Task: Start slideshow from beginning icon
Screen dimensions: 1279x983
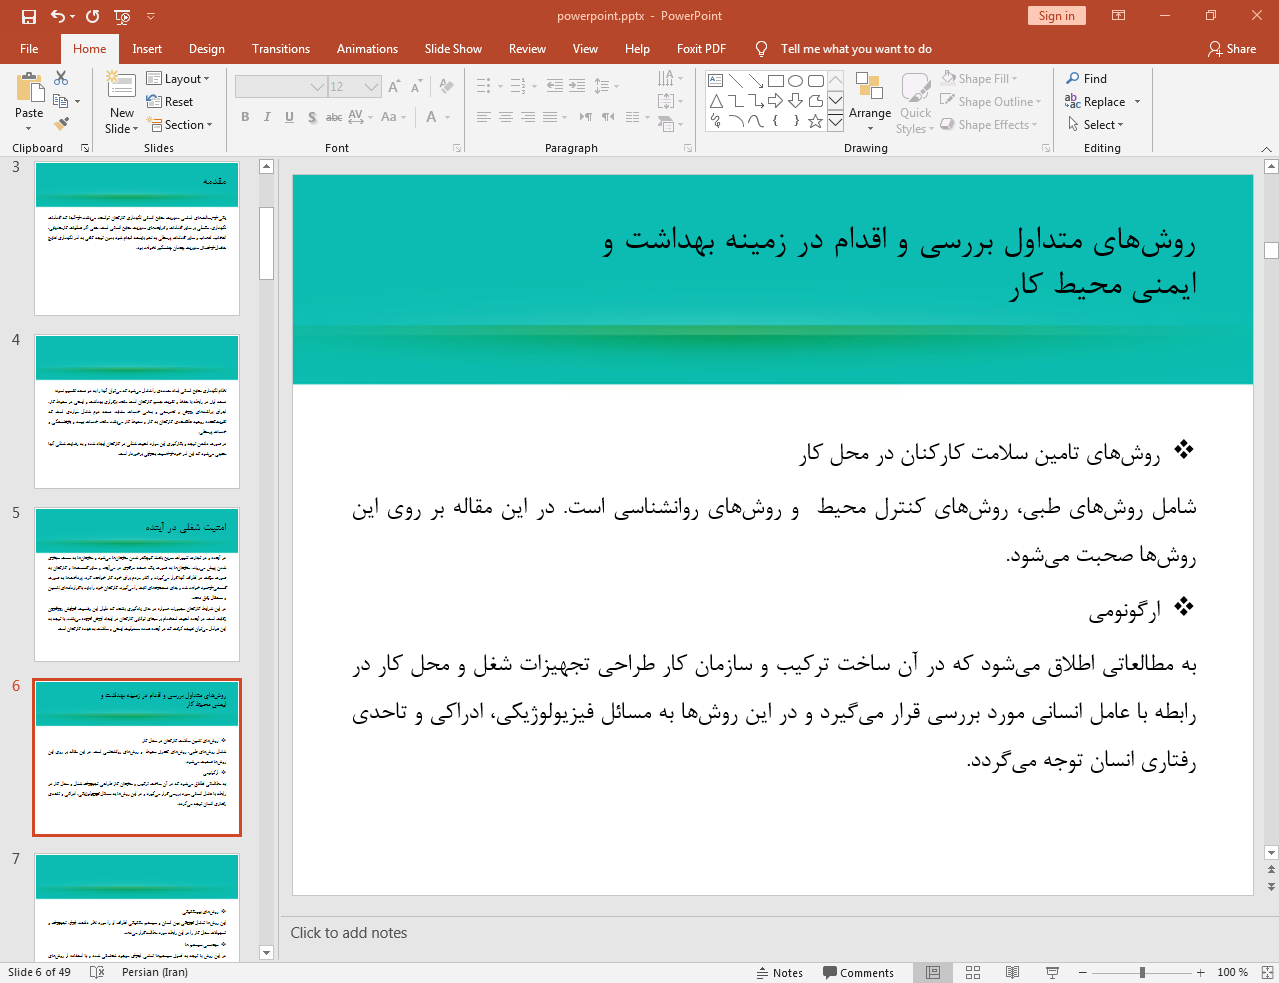Action: [x=122, y=16]
